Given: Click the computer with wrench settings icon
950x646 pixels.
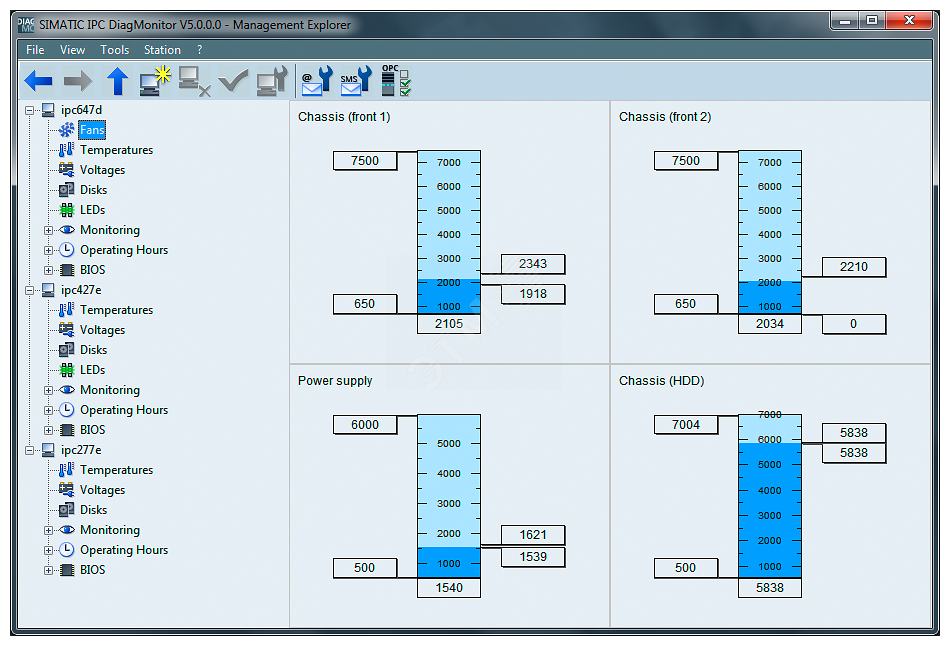Looking at the screenshot, I should (x=272, y=82).
